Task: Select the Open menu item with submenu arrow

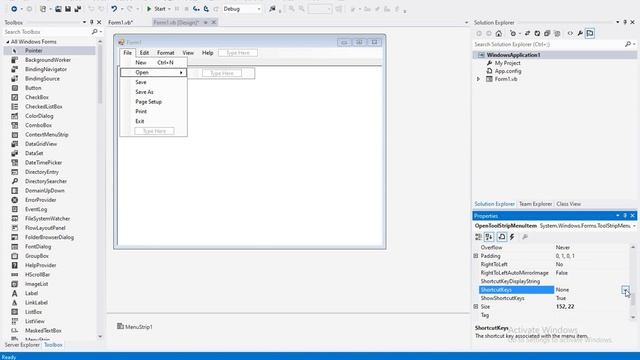Action: pyautogui.click(x=153, y=72)
